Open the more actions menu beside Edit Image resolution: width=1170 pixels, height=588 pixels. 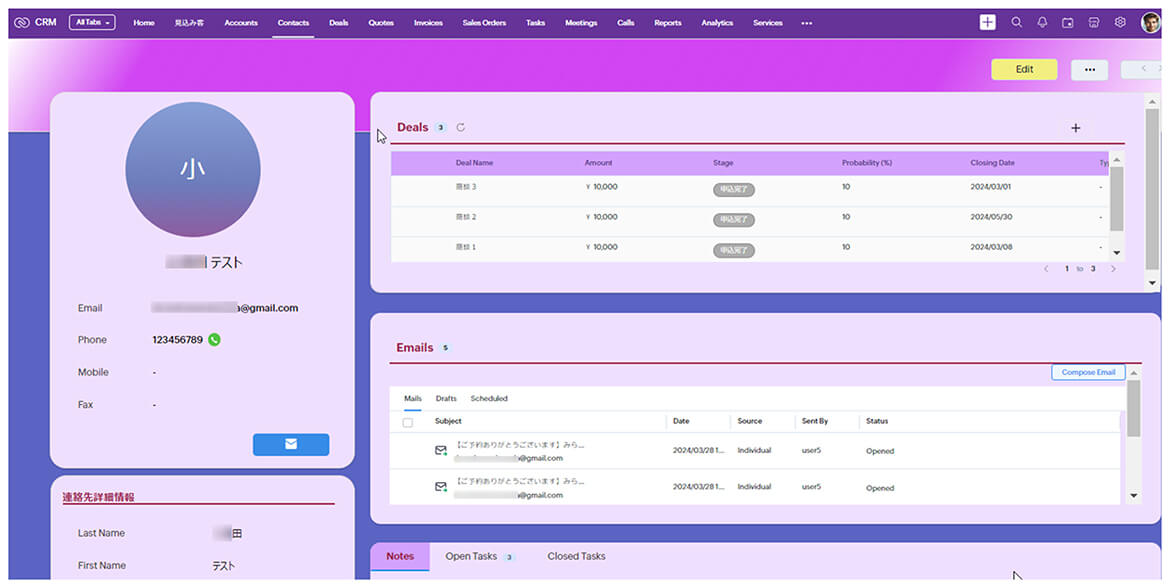point(1089,69)
